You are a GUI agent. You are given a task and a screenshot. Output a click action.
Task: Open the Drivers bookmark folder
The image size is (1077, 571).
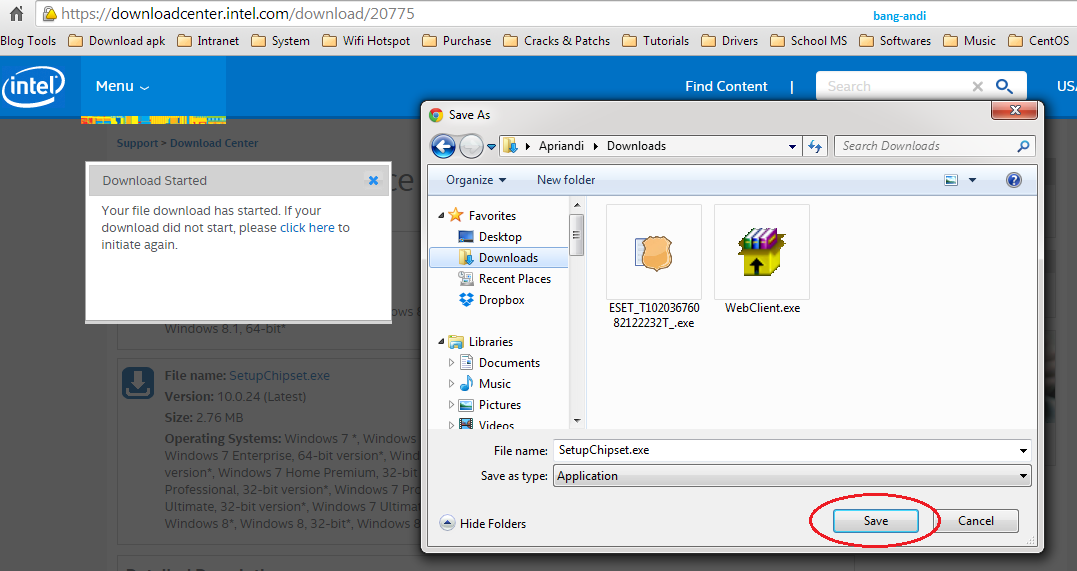point(729,41)
